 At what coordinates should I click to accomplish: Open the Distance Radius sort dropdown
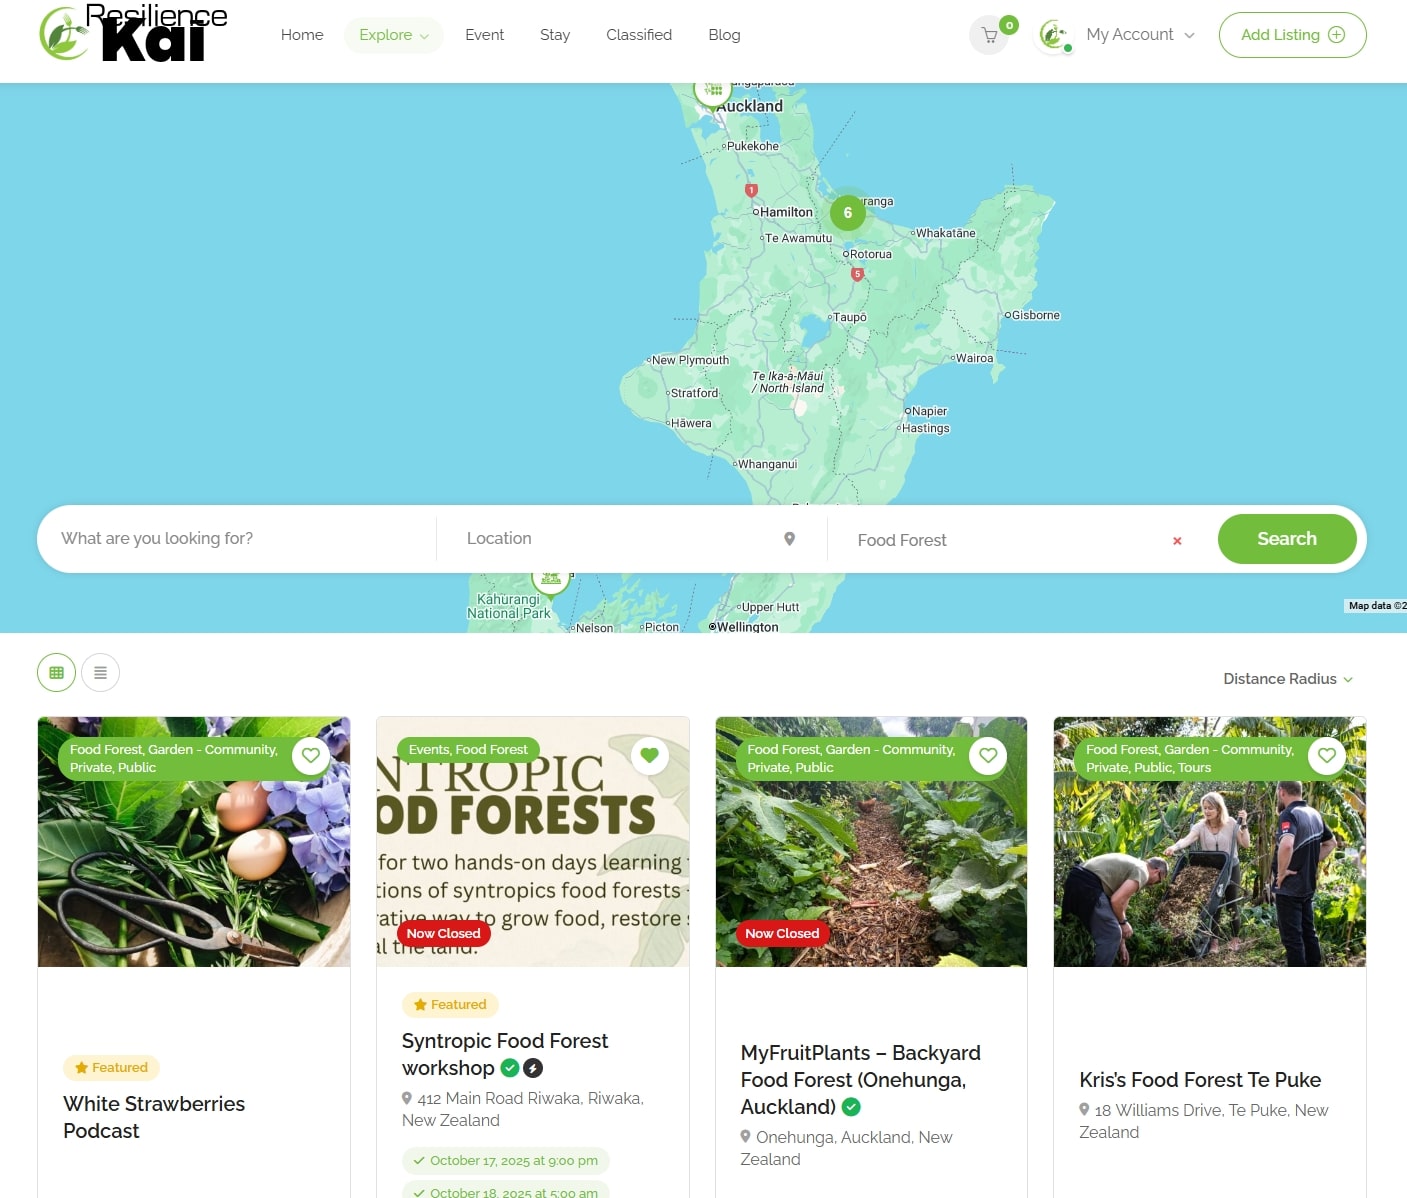[1288, 679]
